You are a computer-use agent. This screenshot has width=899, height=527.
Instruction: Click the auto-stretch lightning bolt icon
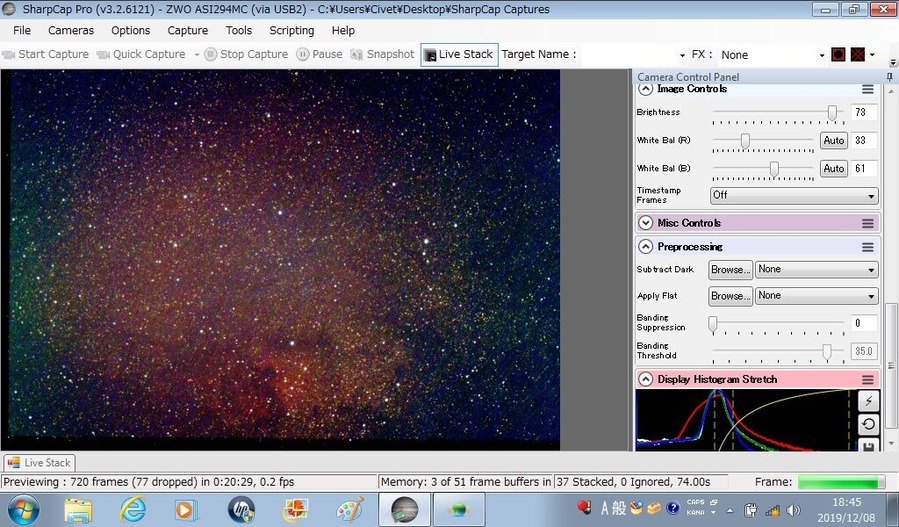click(868, 400)
